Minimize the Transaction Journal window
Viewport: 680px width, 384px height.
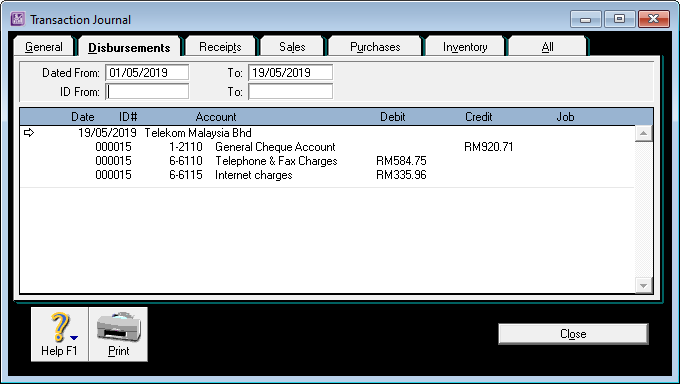click(x=585, y=19)
